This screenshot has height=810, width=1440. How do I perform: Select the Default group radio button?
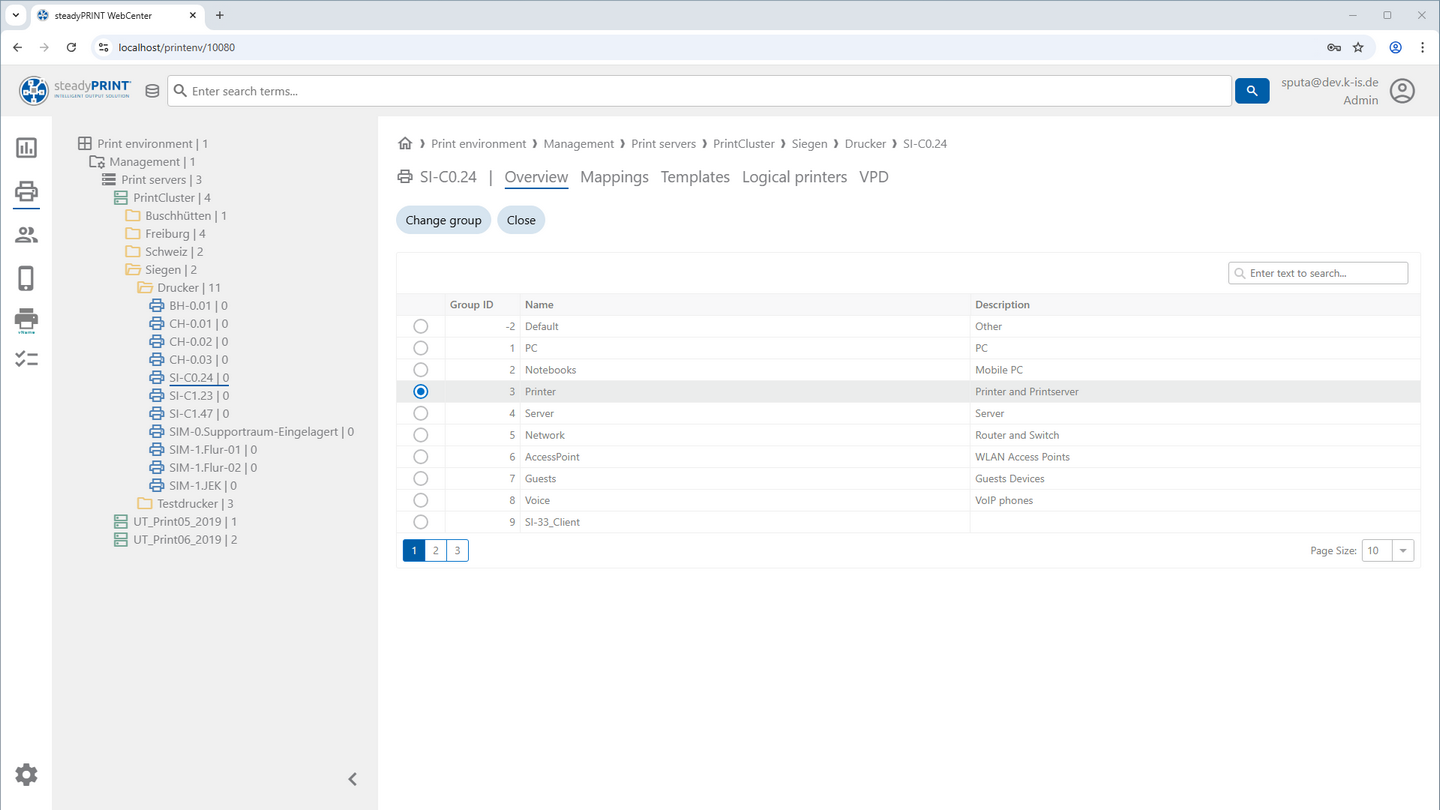pyautogui.click(x=420, y=326)
